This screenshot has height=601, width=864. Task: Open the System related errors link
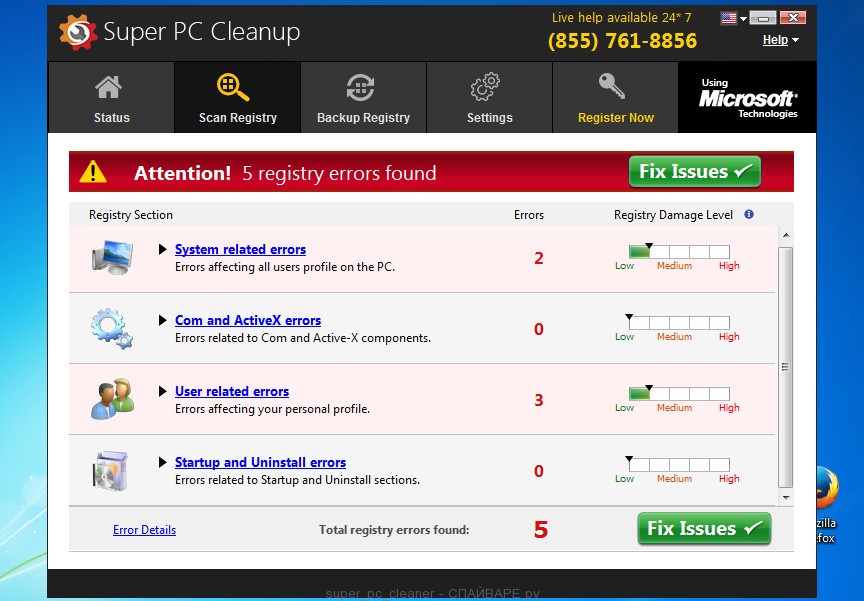tap(240, 250)
